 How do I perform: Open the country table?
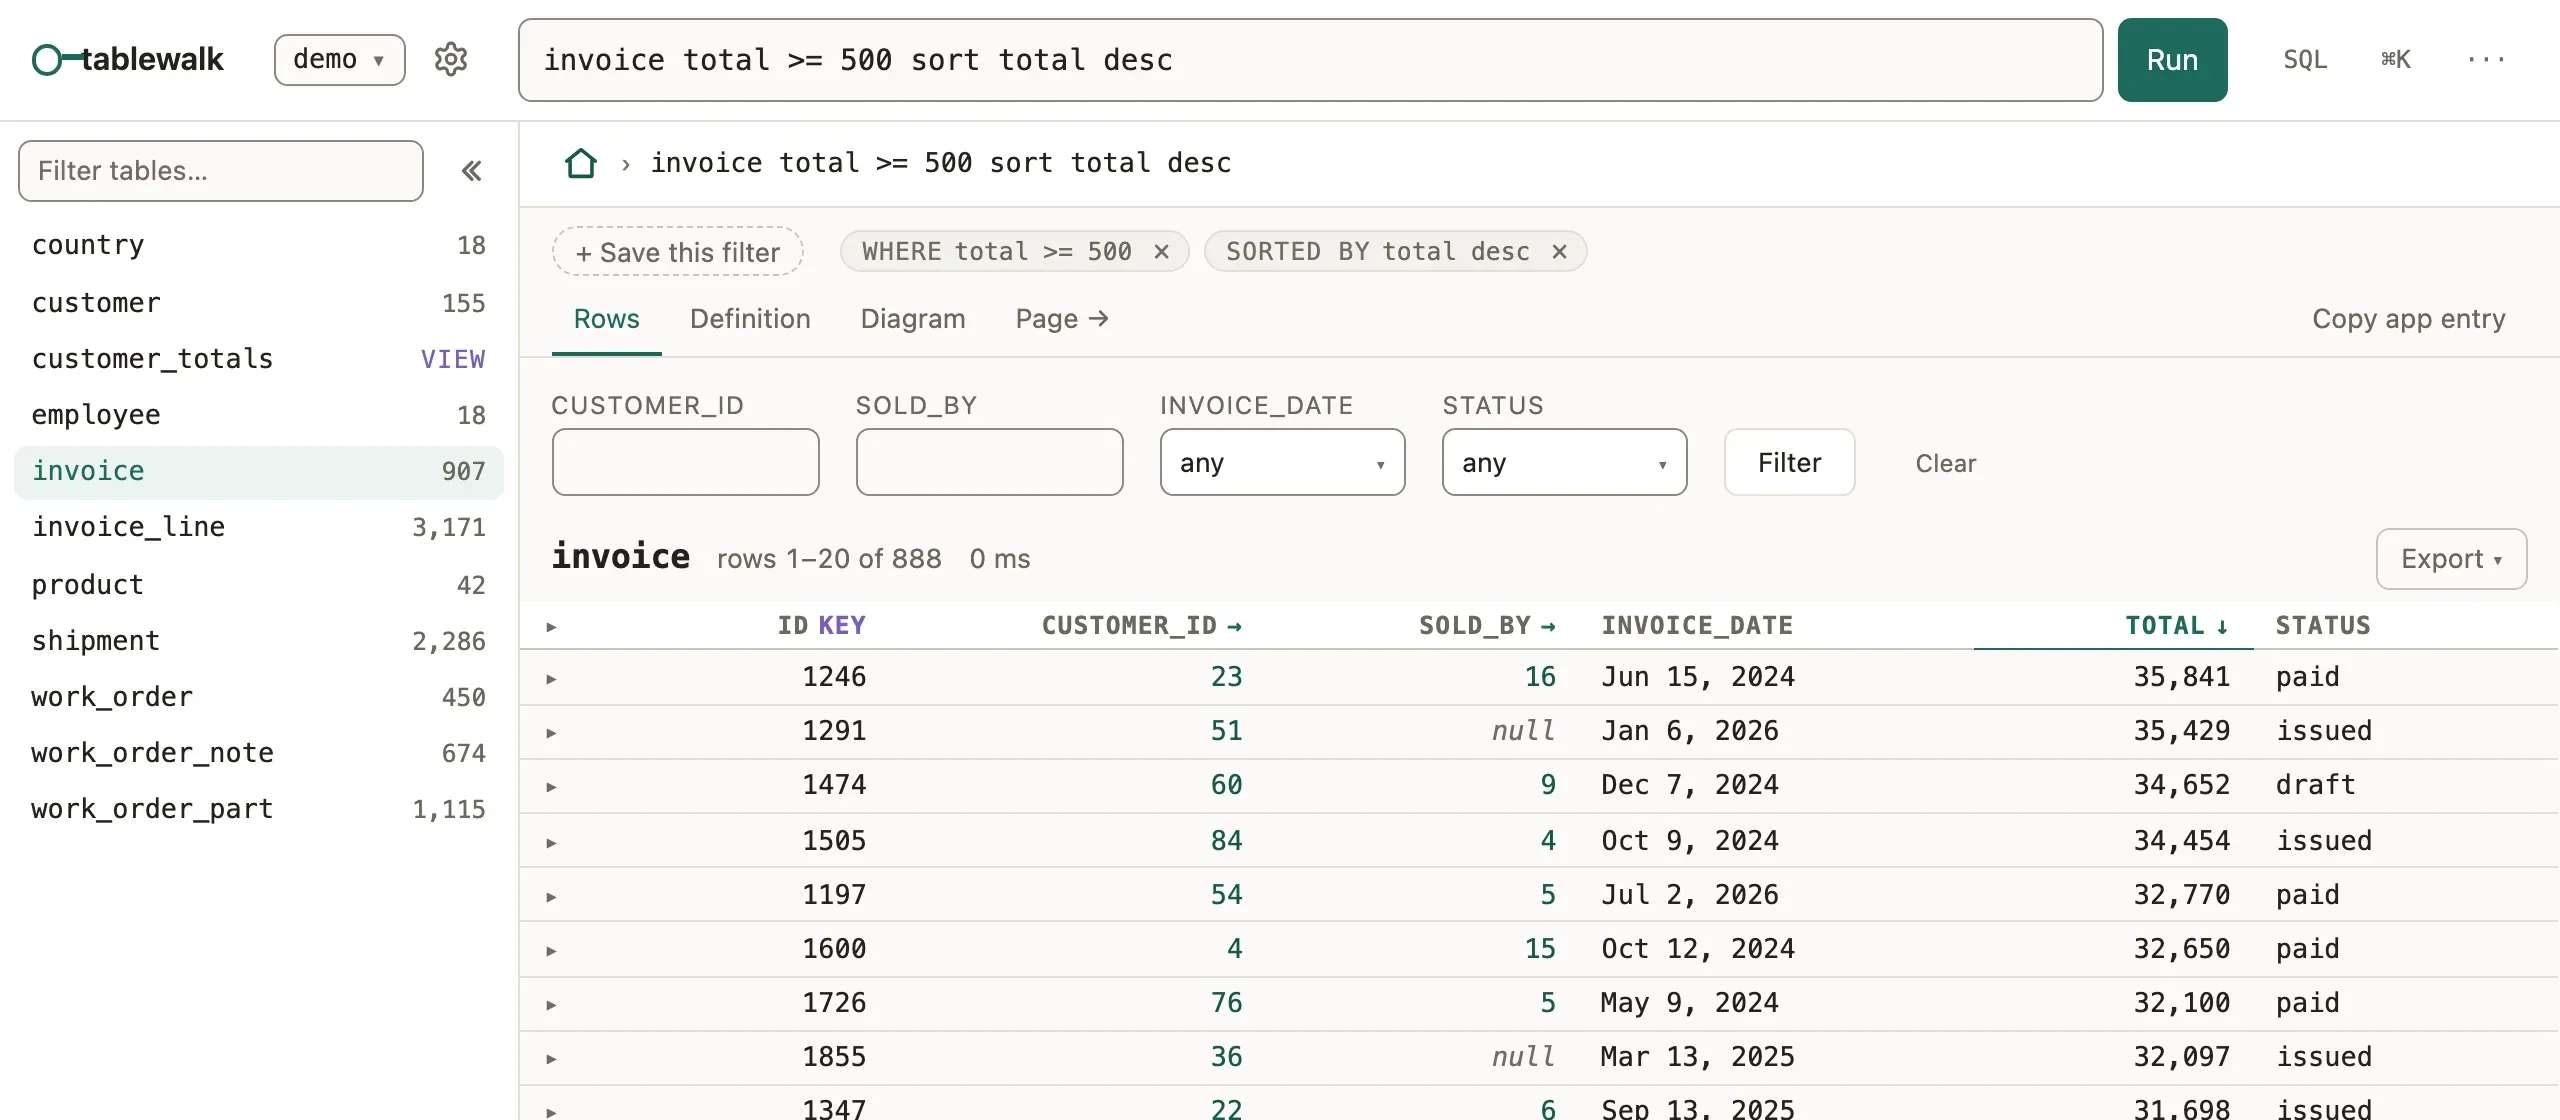click(258, 246)
